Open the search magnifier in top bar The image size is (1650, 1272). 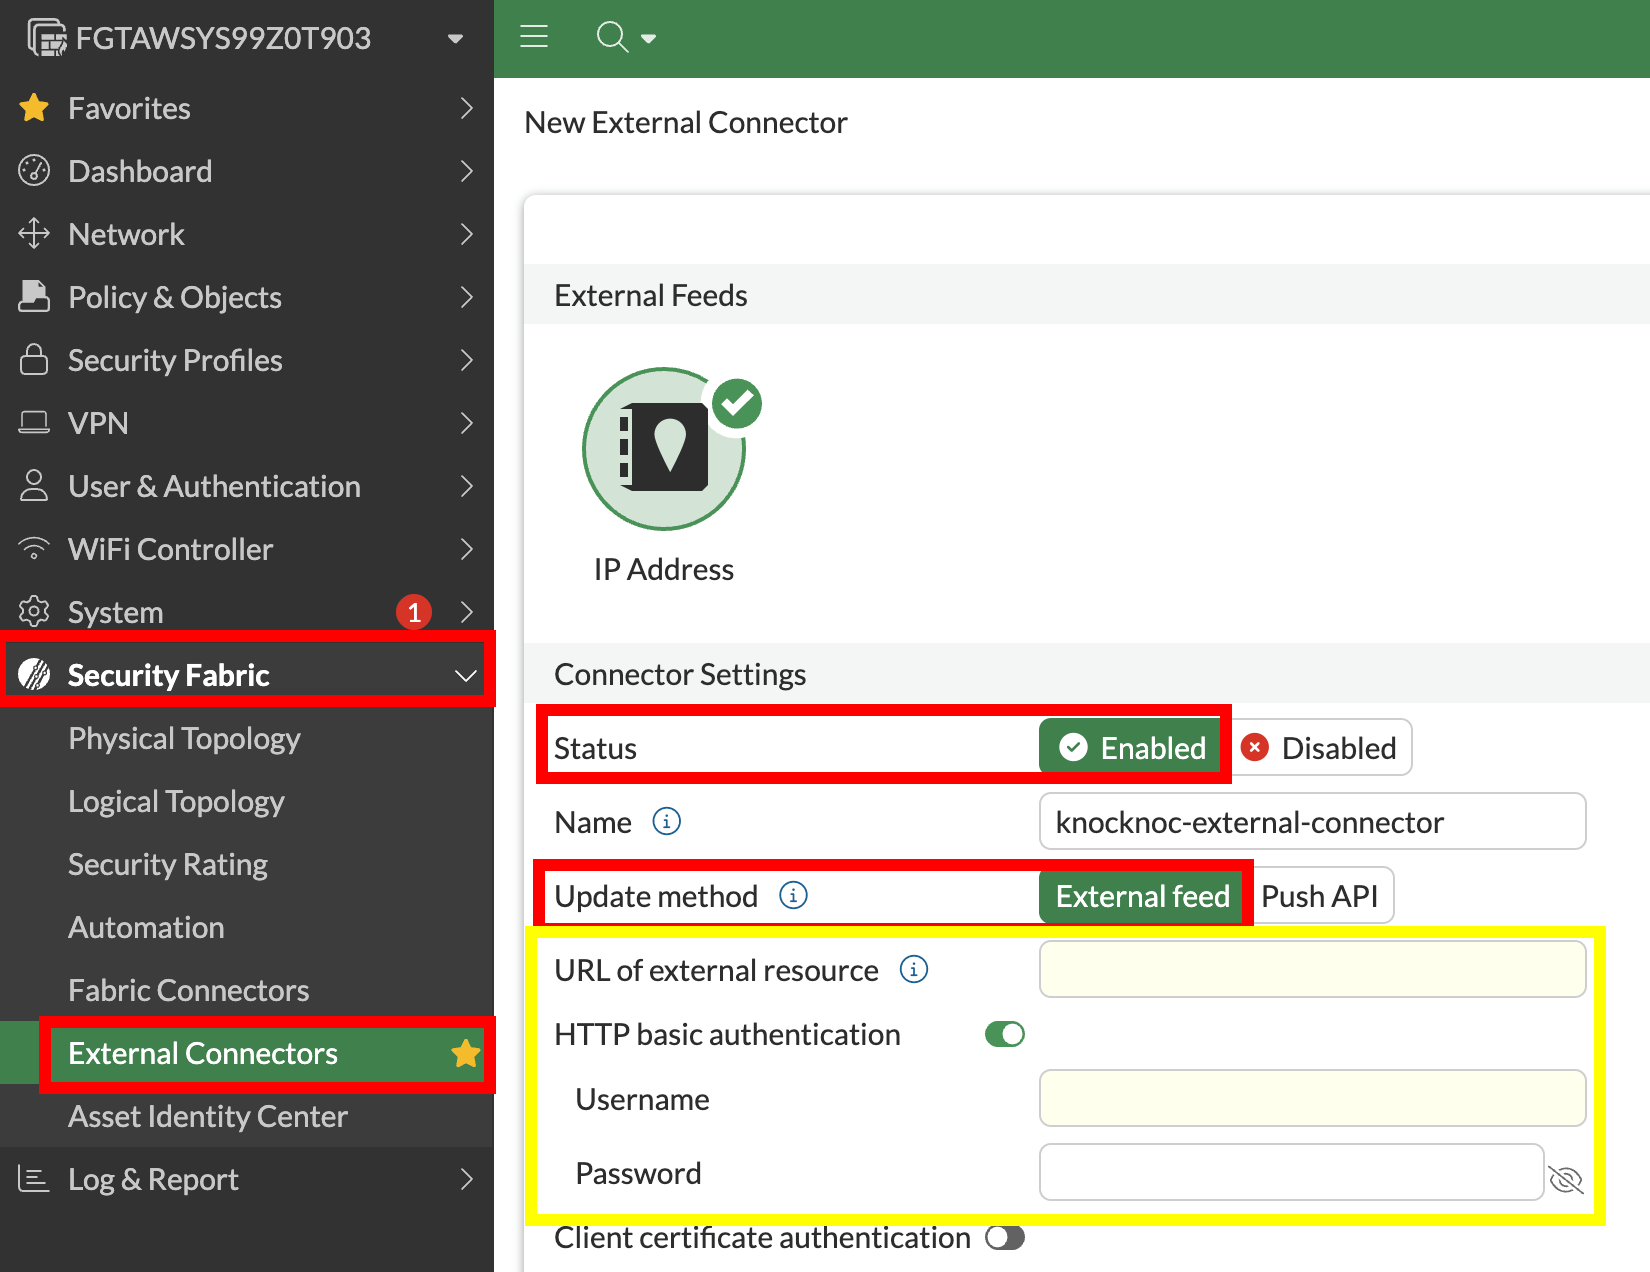click(x=612, y=38)
